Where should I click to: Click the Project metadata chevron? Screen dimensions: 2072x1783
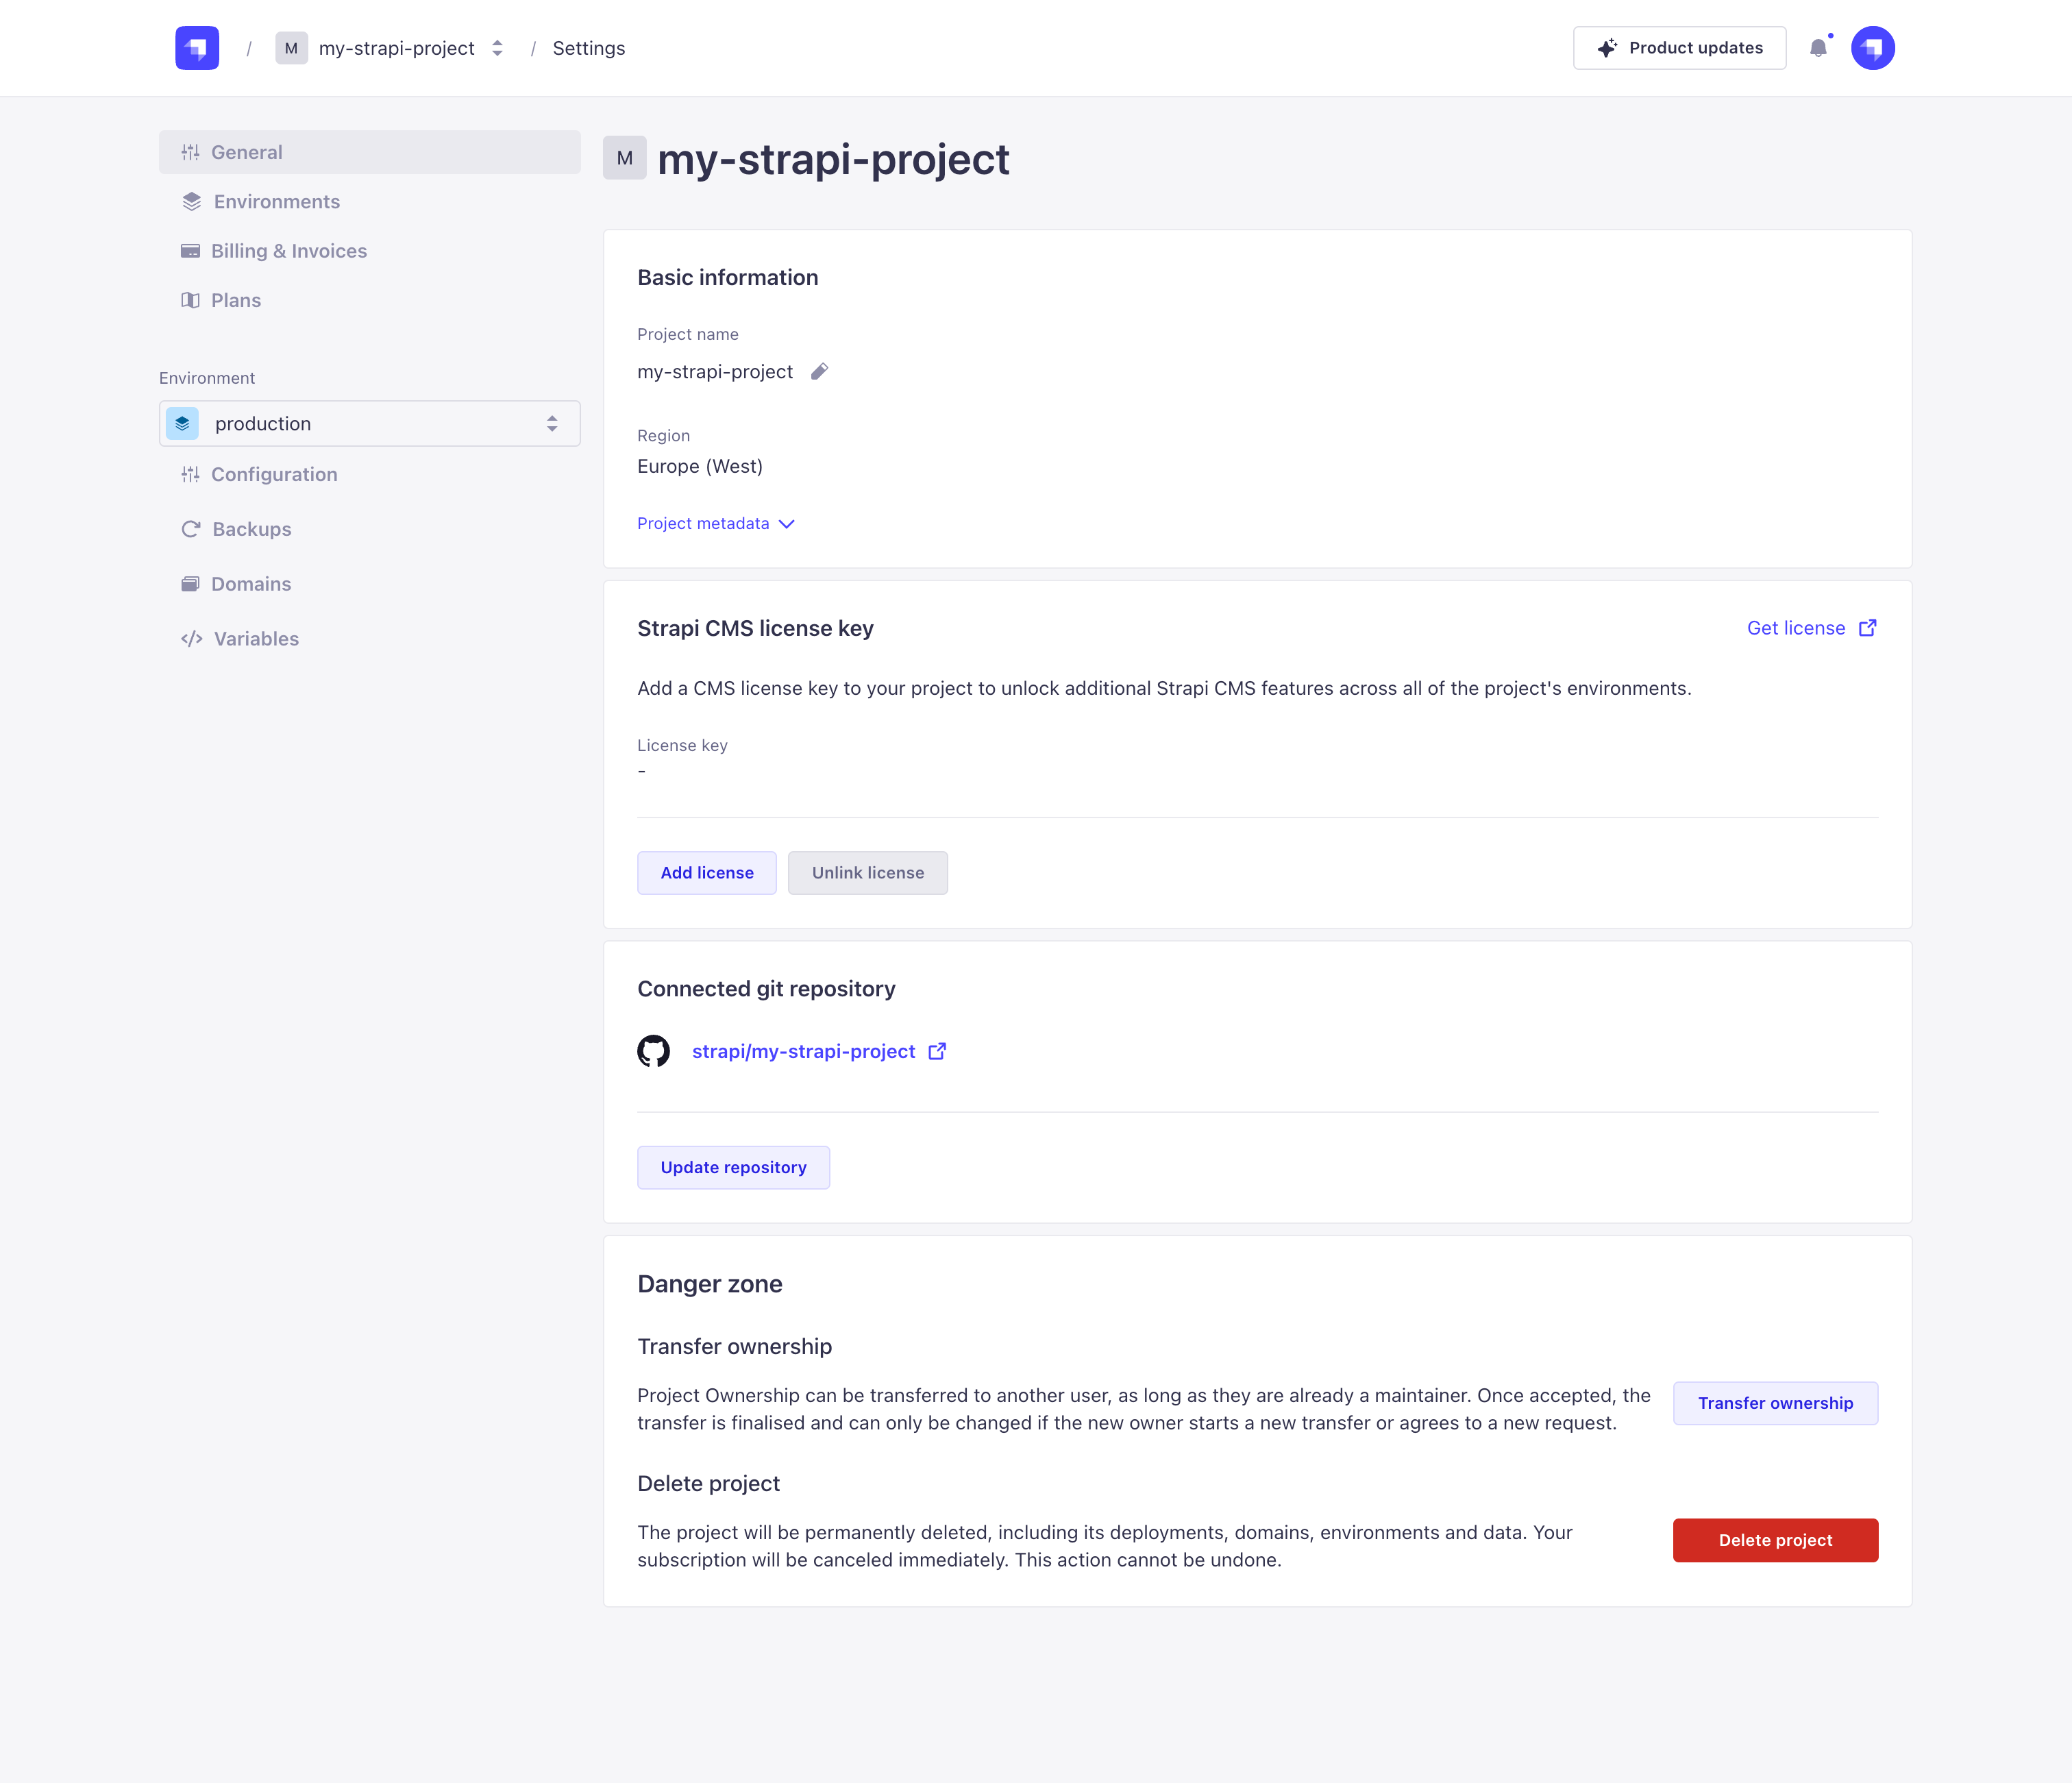point(787,524)
